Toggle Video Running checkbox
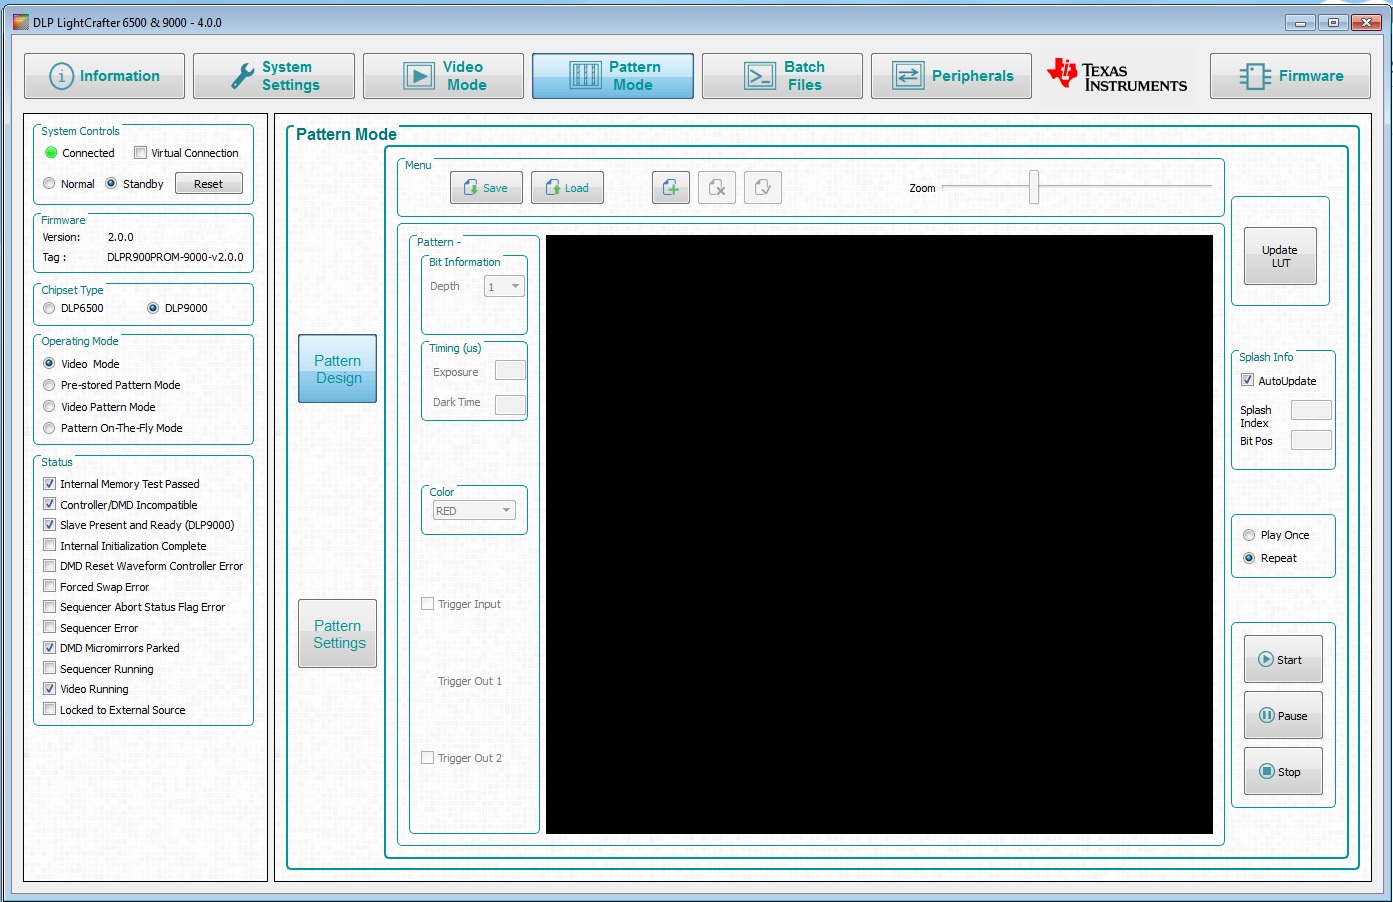Screen dimensions: 1393x902 (x=49, y=689)
